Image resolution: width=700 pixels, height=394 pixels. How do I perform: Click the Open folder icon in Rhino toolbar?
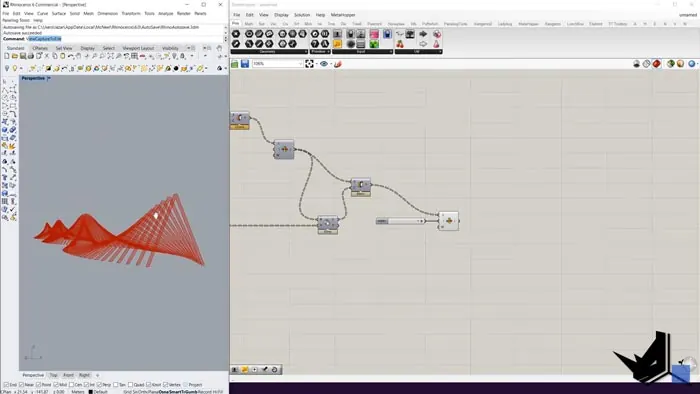[x=15, y=56]
